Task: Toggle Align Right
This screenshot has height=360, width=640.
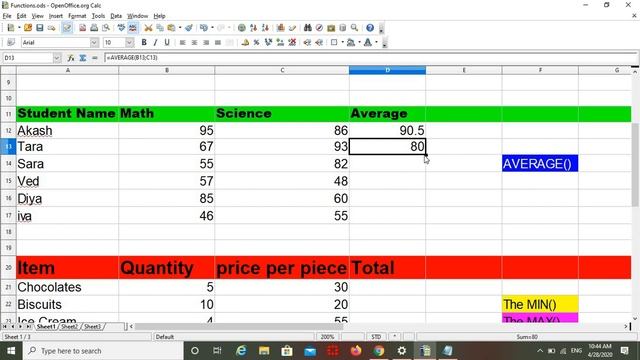Action: click(206, 42)
